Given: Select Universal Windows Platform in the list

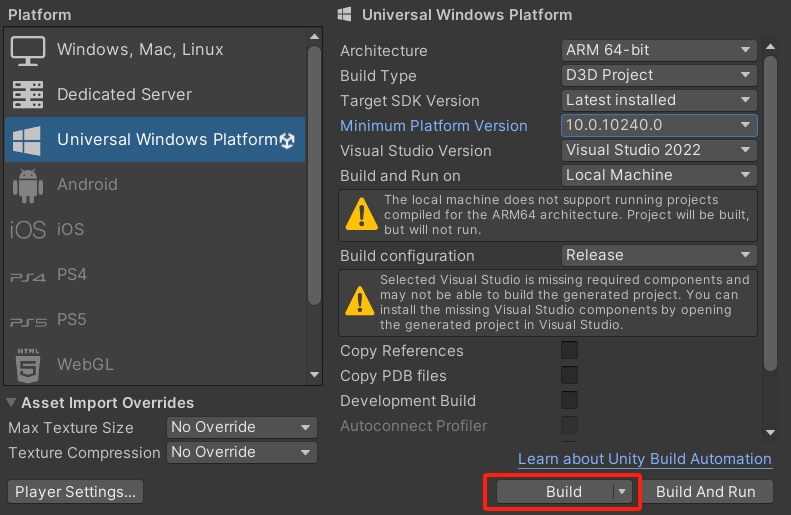Looking at the screenshot, I should (x=160, y=140).
